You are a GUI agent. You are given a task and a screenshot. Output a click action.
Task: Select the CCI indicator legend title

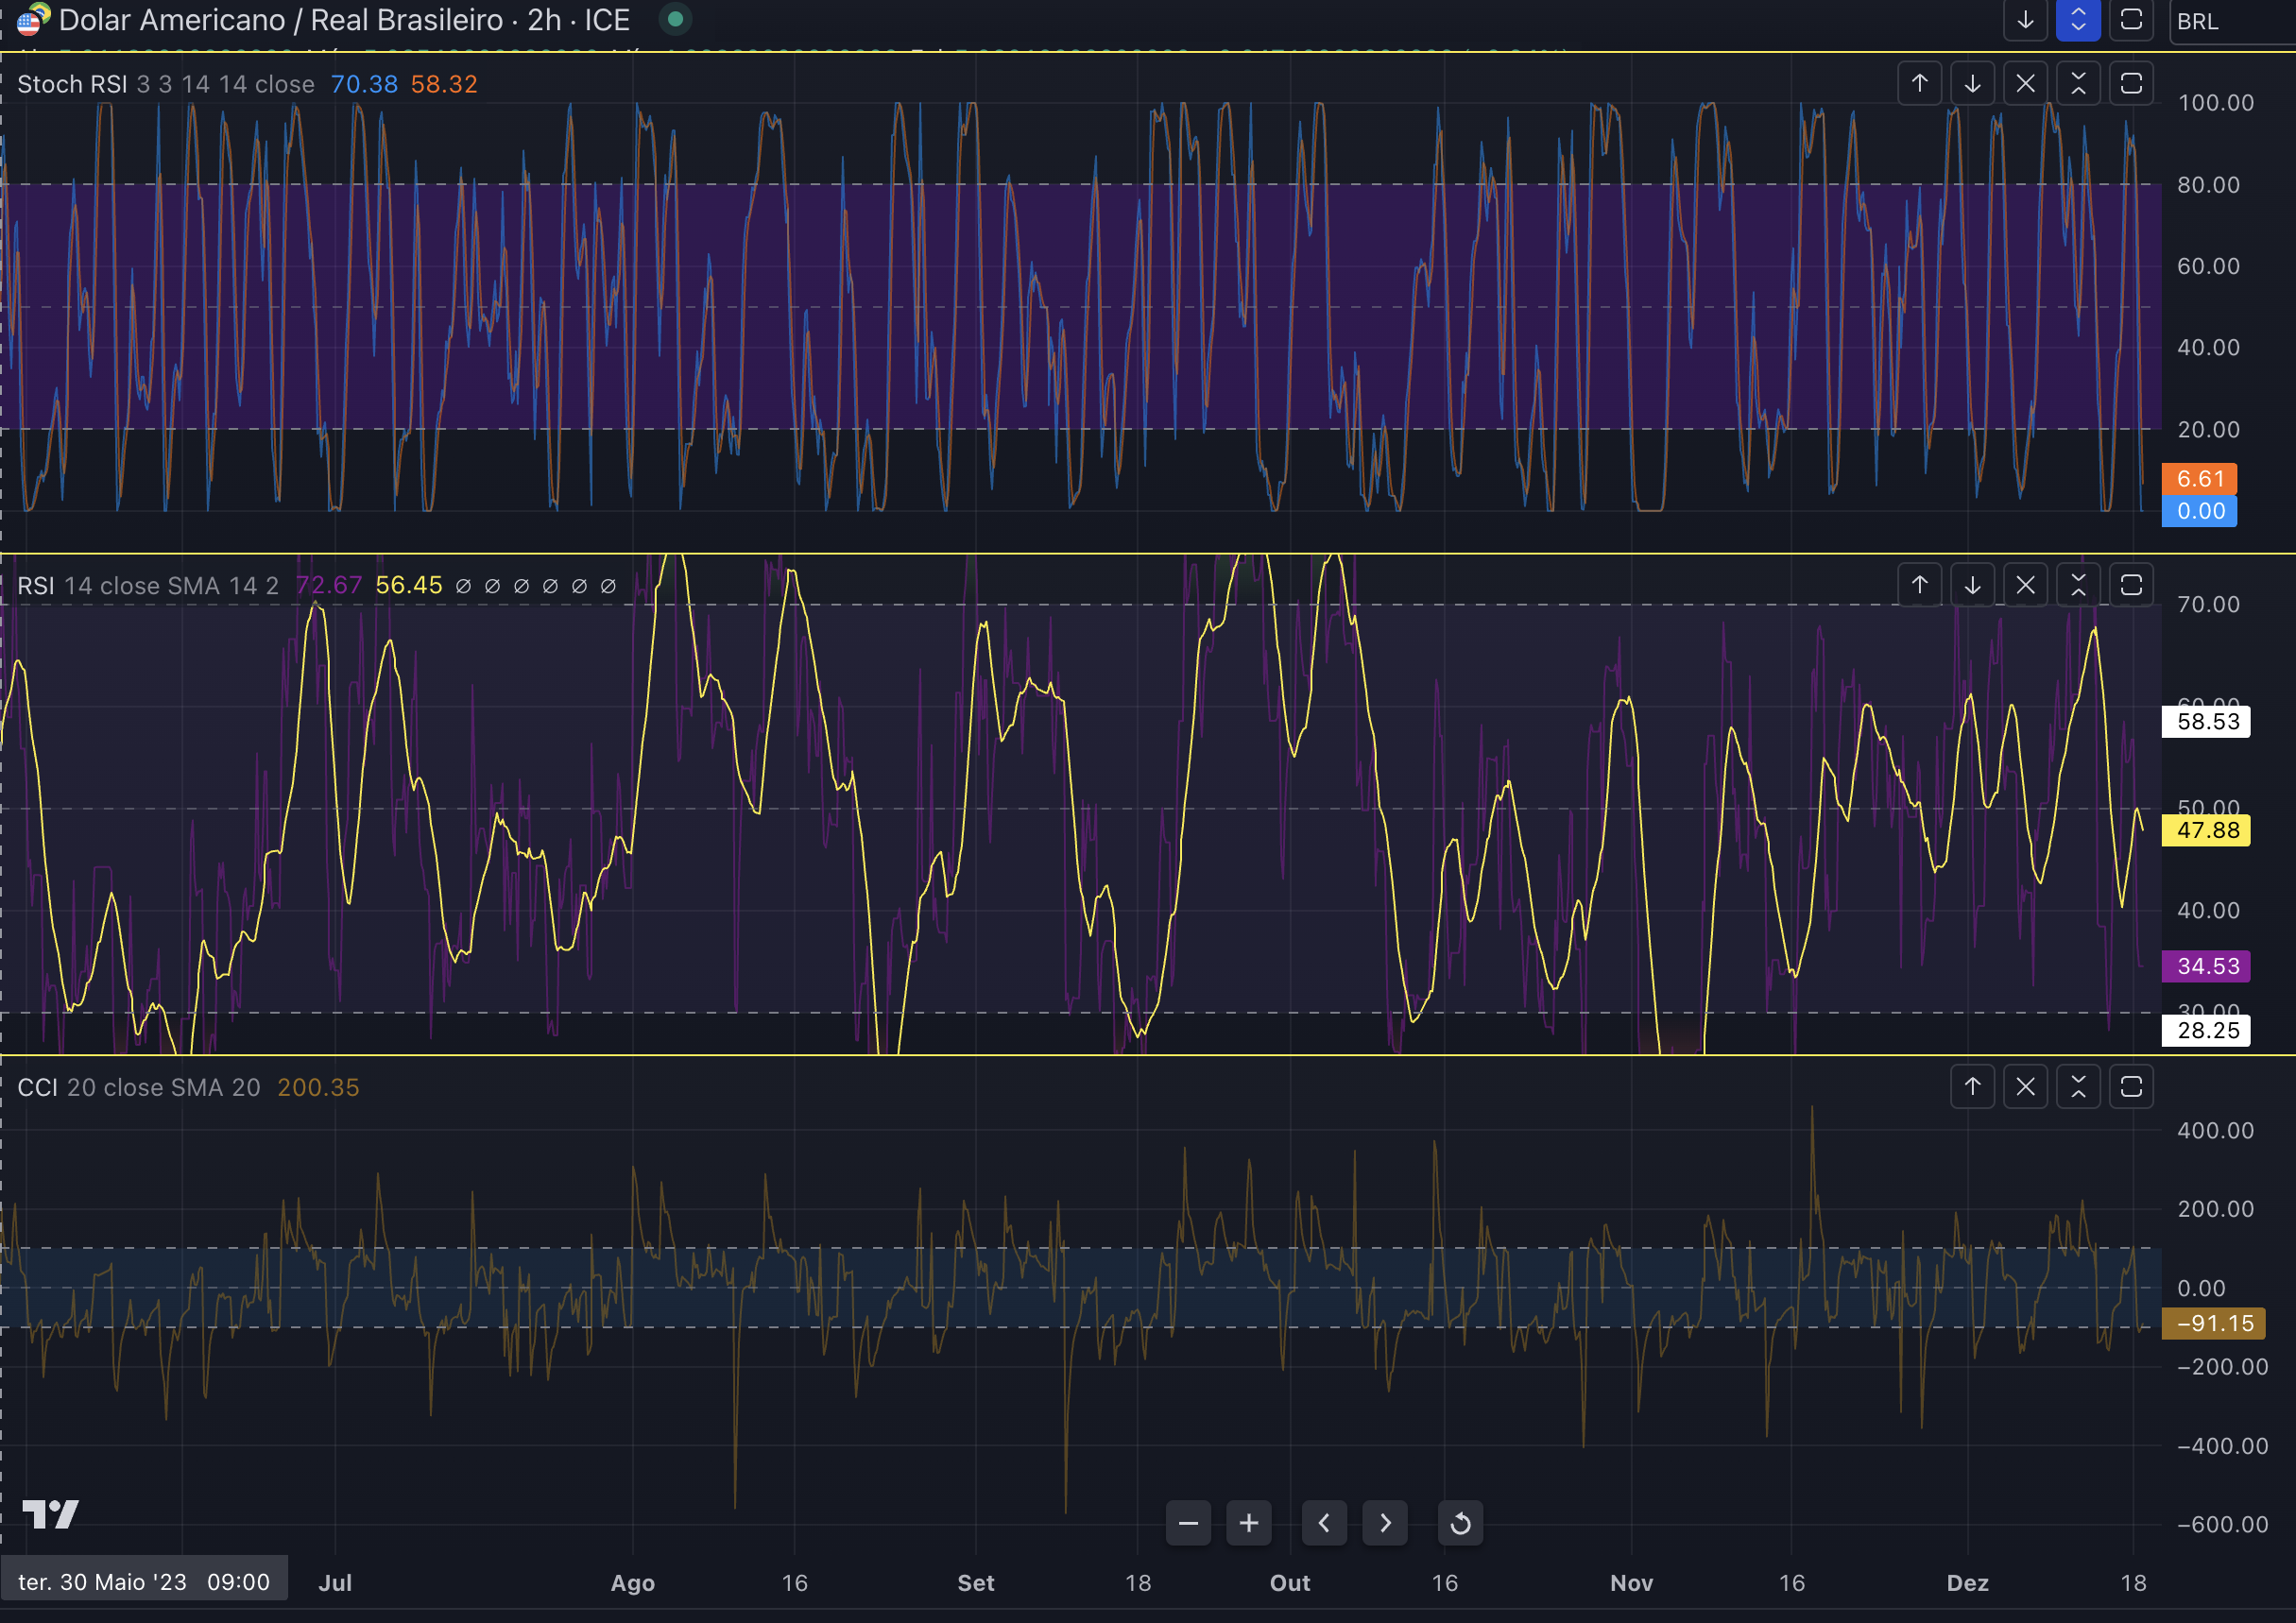point(38,1088)
